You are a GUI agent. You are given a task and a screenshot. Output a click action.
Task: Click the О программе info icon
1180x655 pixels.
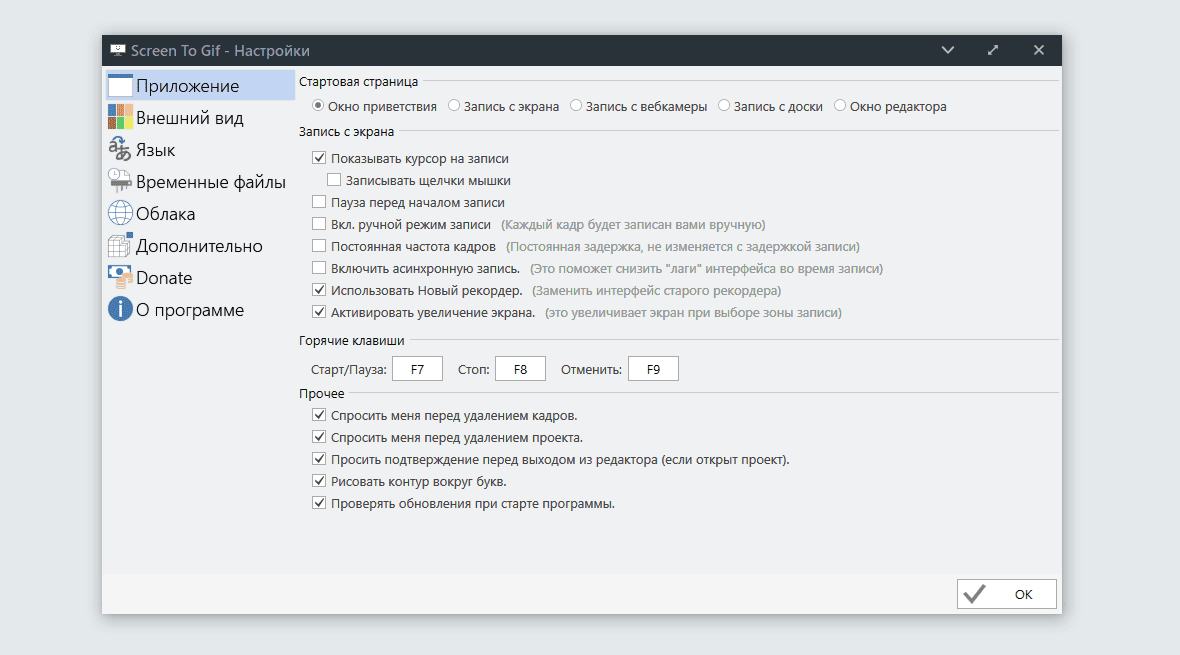coord(120,310)
